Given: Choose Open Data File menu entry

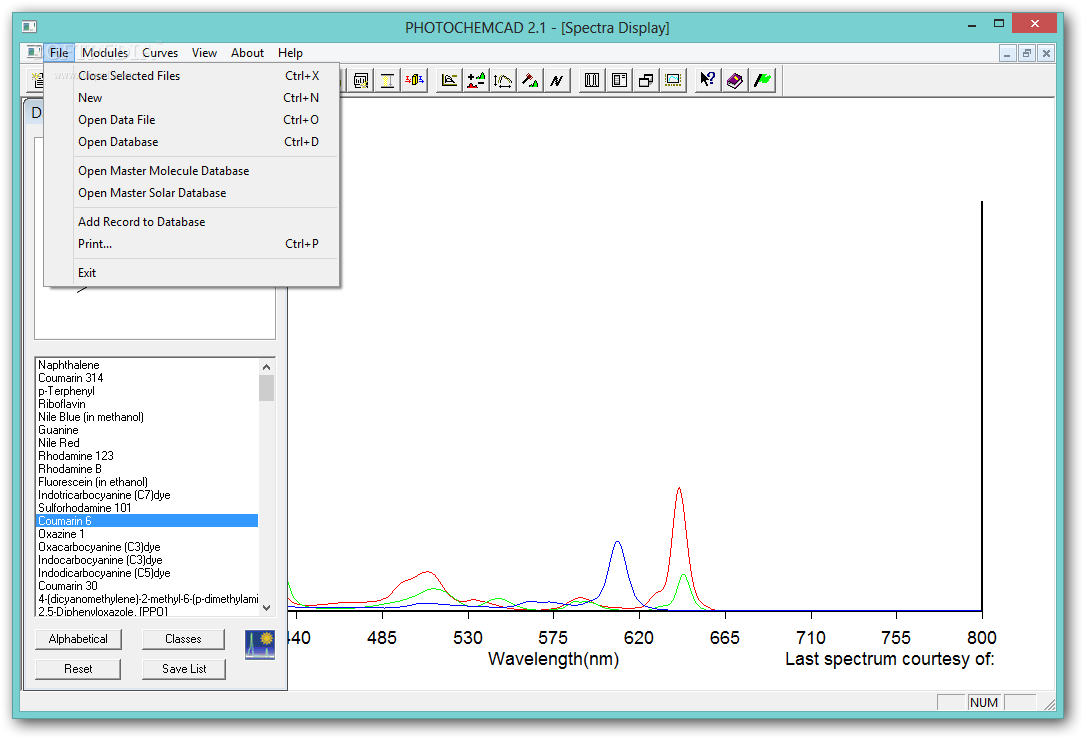Looking at the screenshot, I should pyautogui.click(x=191, y=120).
